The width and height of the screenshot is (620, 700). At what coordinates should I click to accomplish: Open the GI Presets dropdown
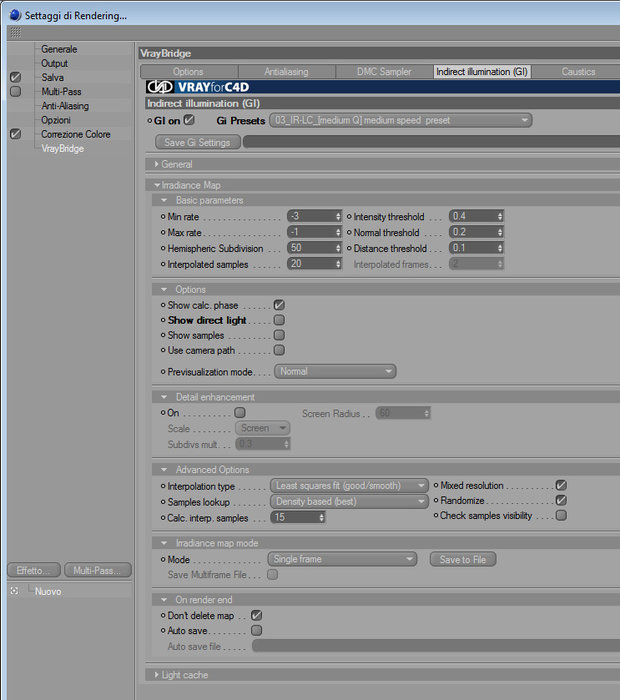click(x=401, y=120)
